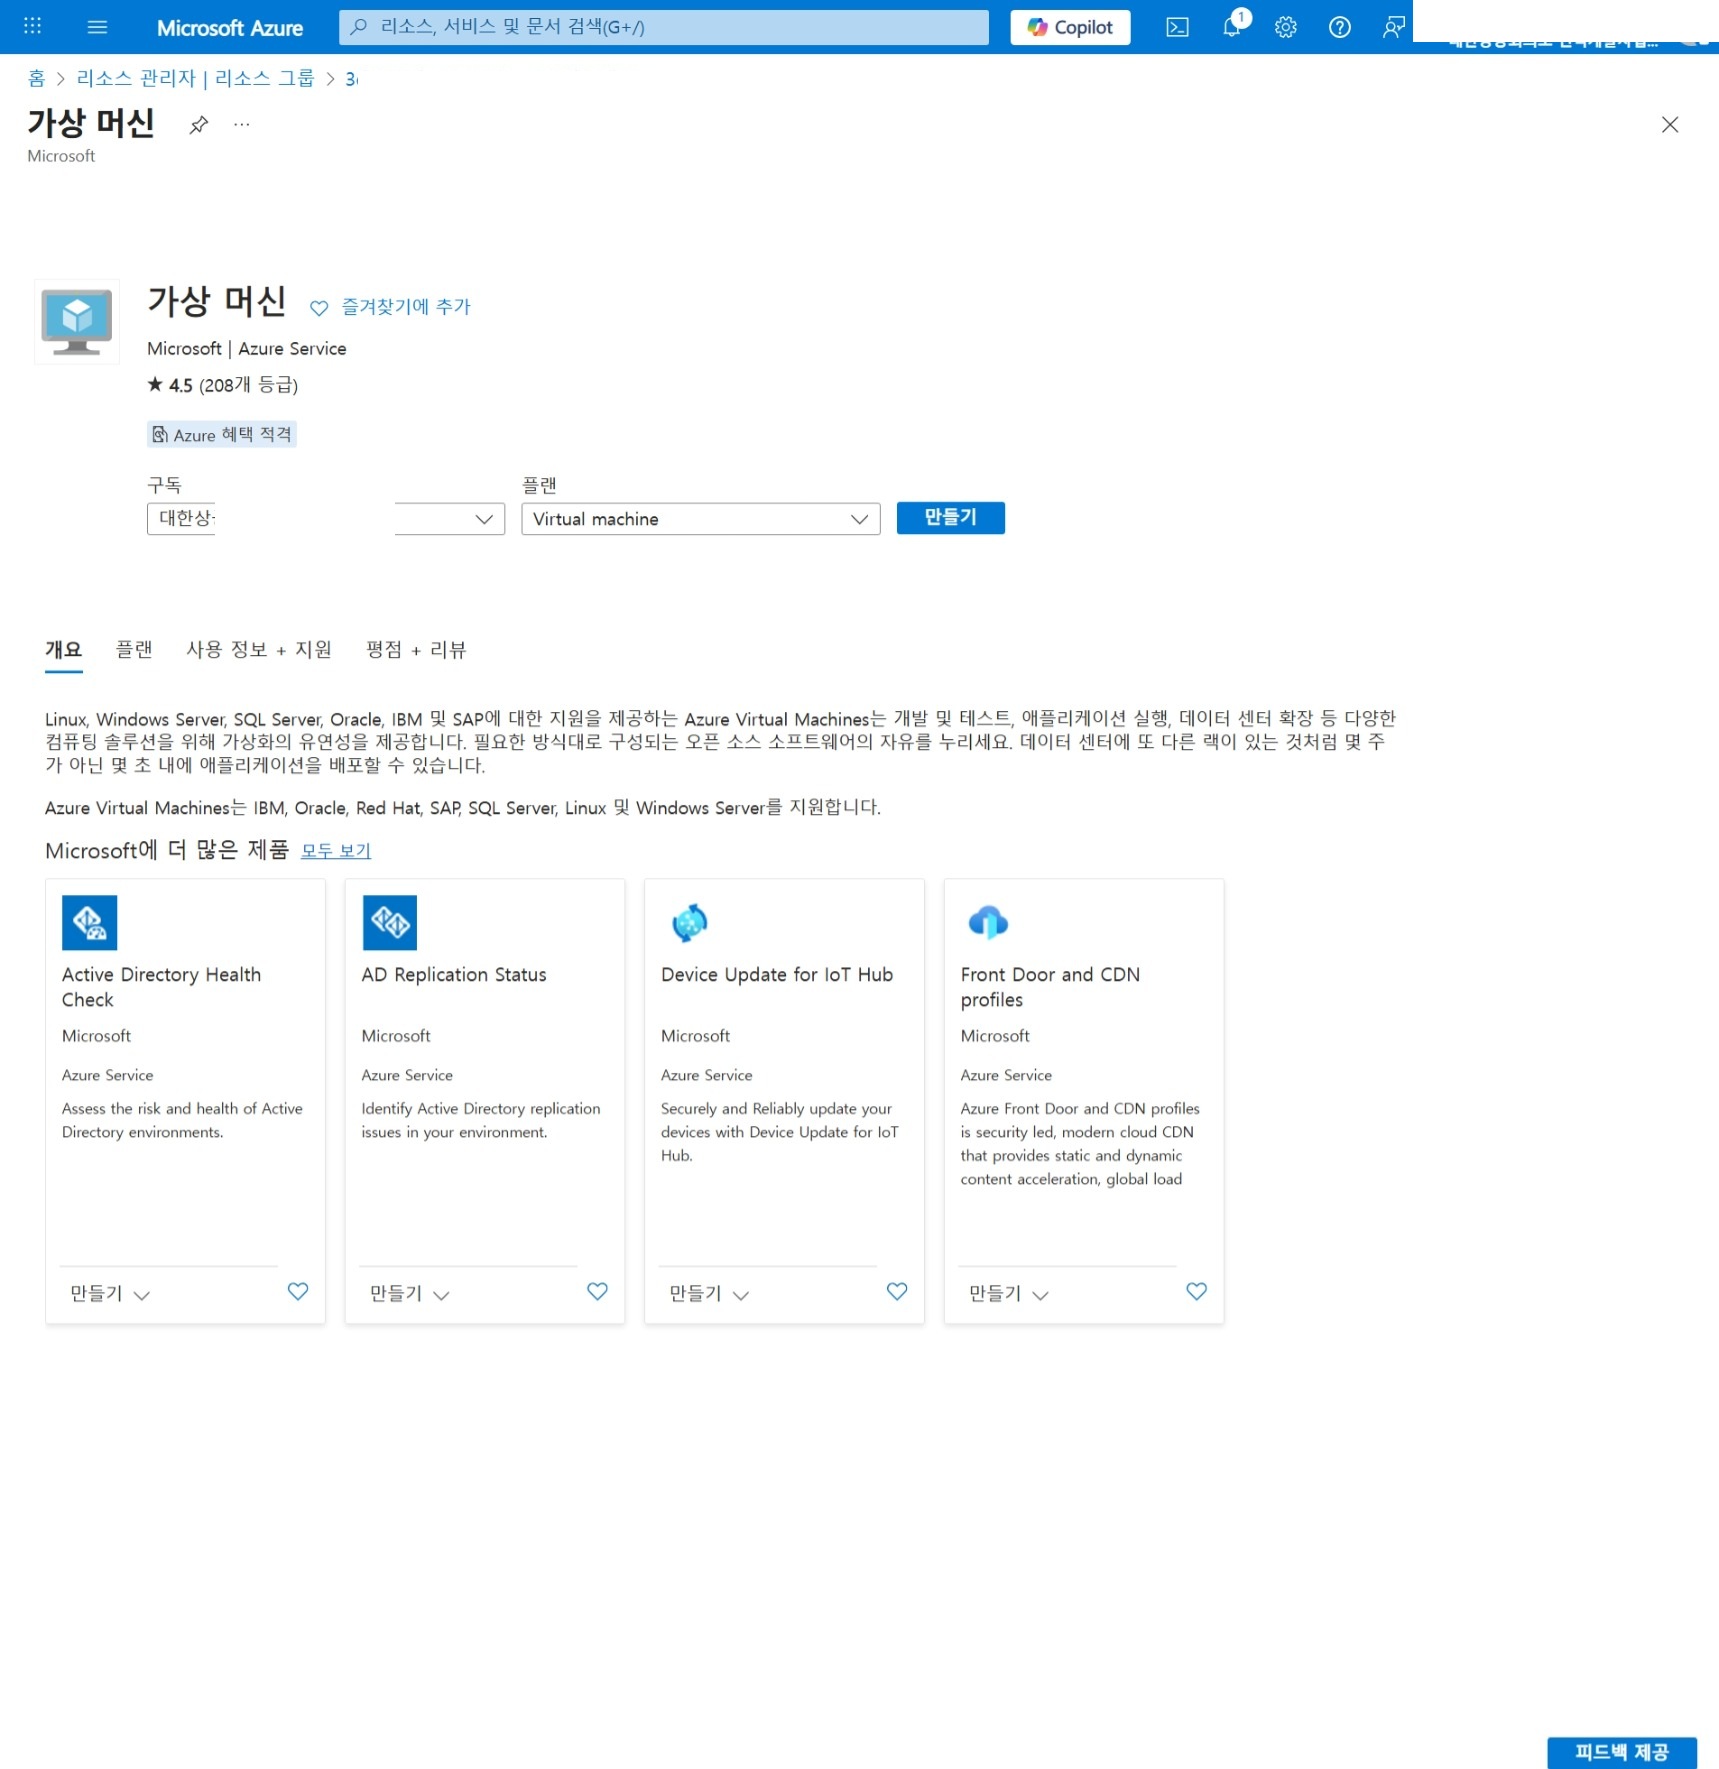Open the notifications bell
This screenshot has width=1719, height=1769.
[1230, 27]
